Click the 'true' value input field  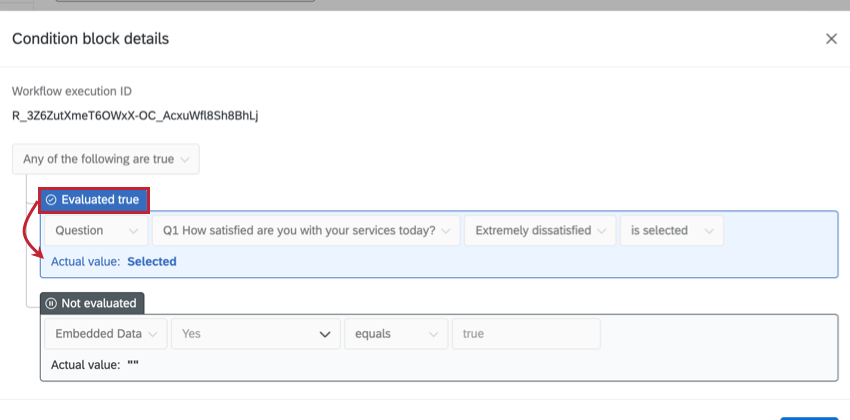tap(526, 334)
